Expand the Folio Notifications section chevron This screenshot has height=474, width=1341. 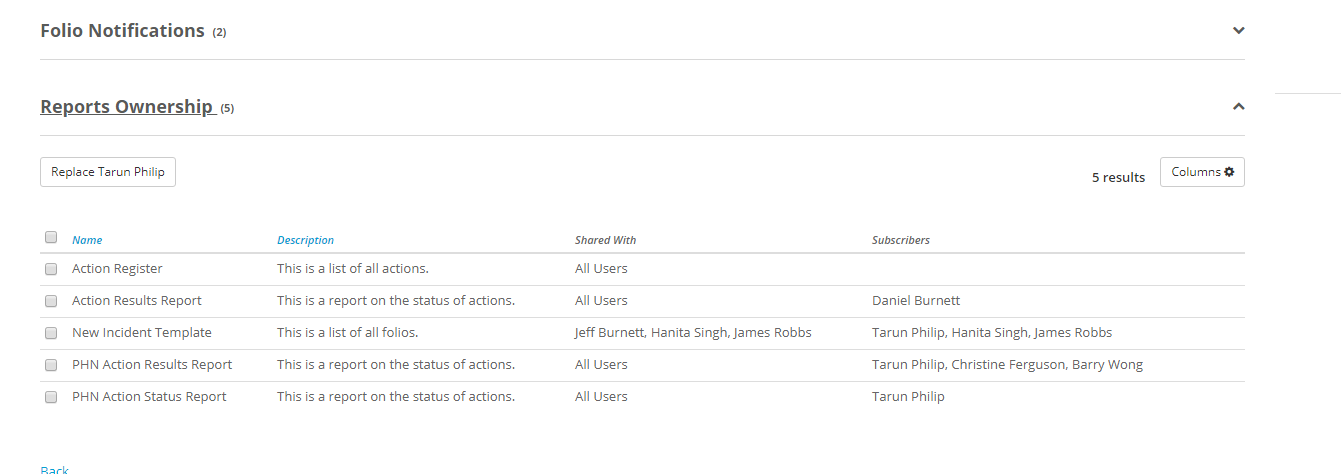[1238, 31]
